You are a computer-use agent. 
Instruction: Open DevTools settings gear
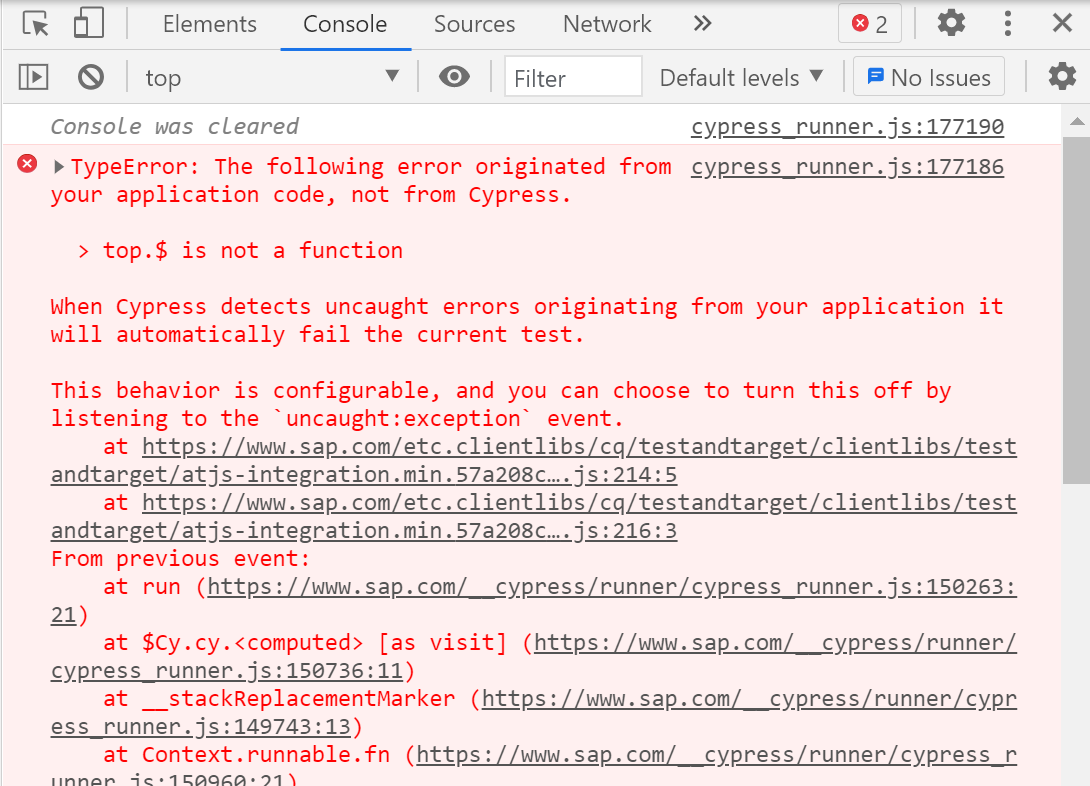pyautogui.click(x=951, y=24)
